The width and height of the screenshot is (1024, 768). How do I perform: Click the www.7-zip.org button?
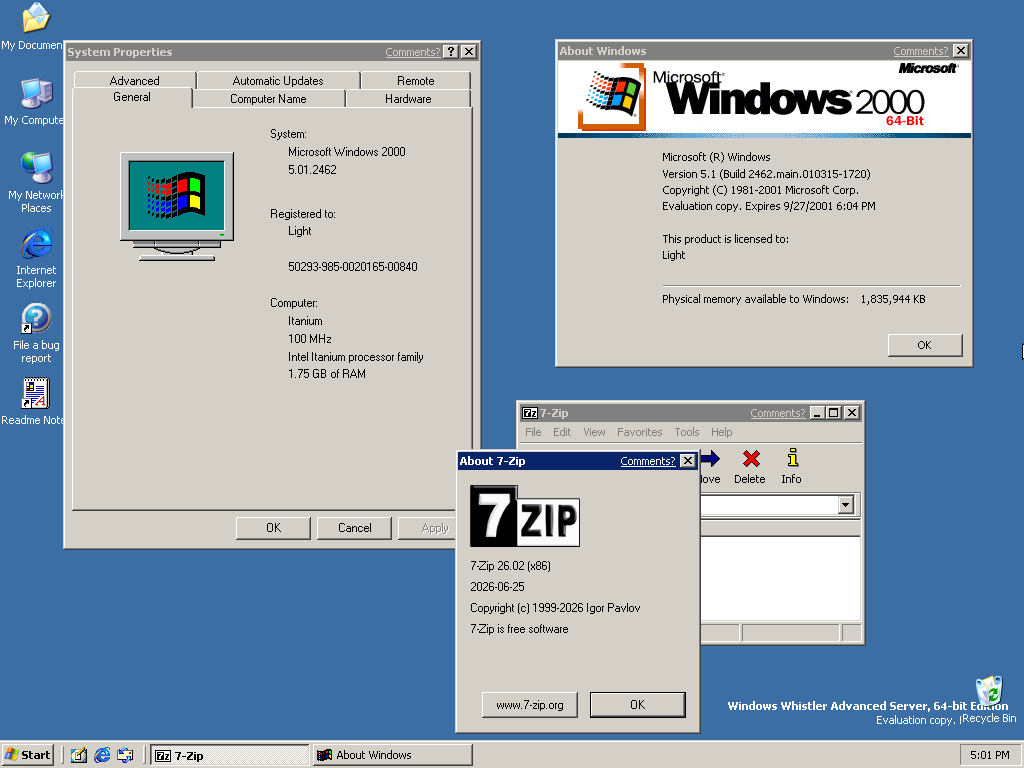[530, 705]
